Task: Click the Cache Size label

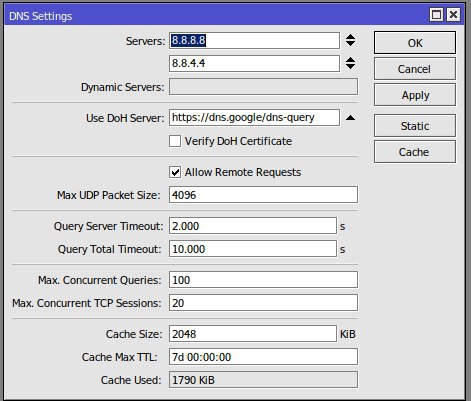Action: pos(134,334)
